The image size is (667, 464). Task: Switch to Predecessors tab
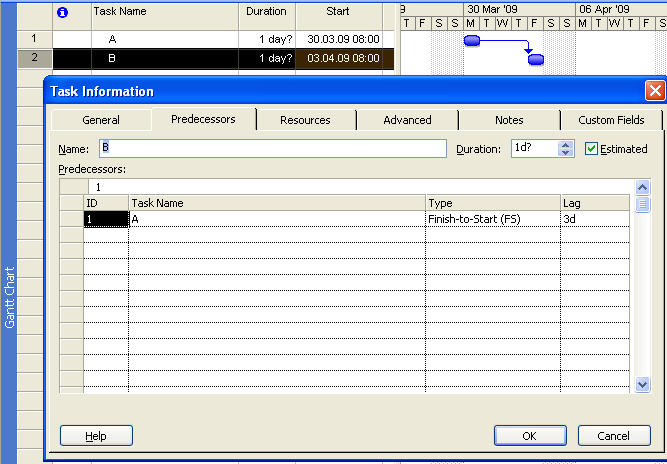203,119
